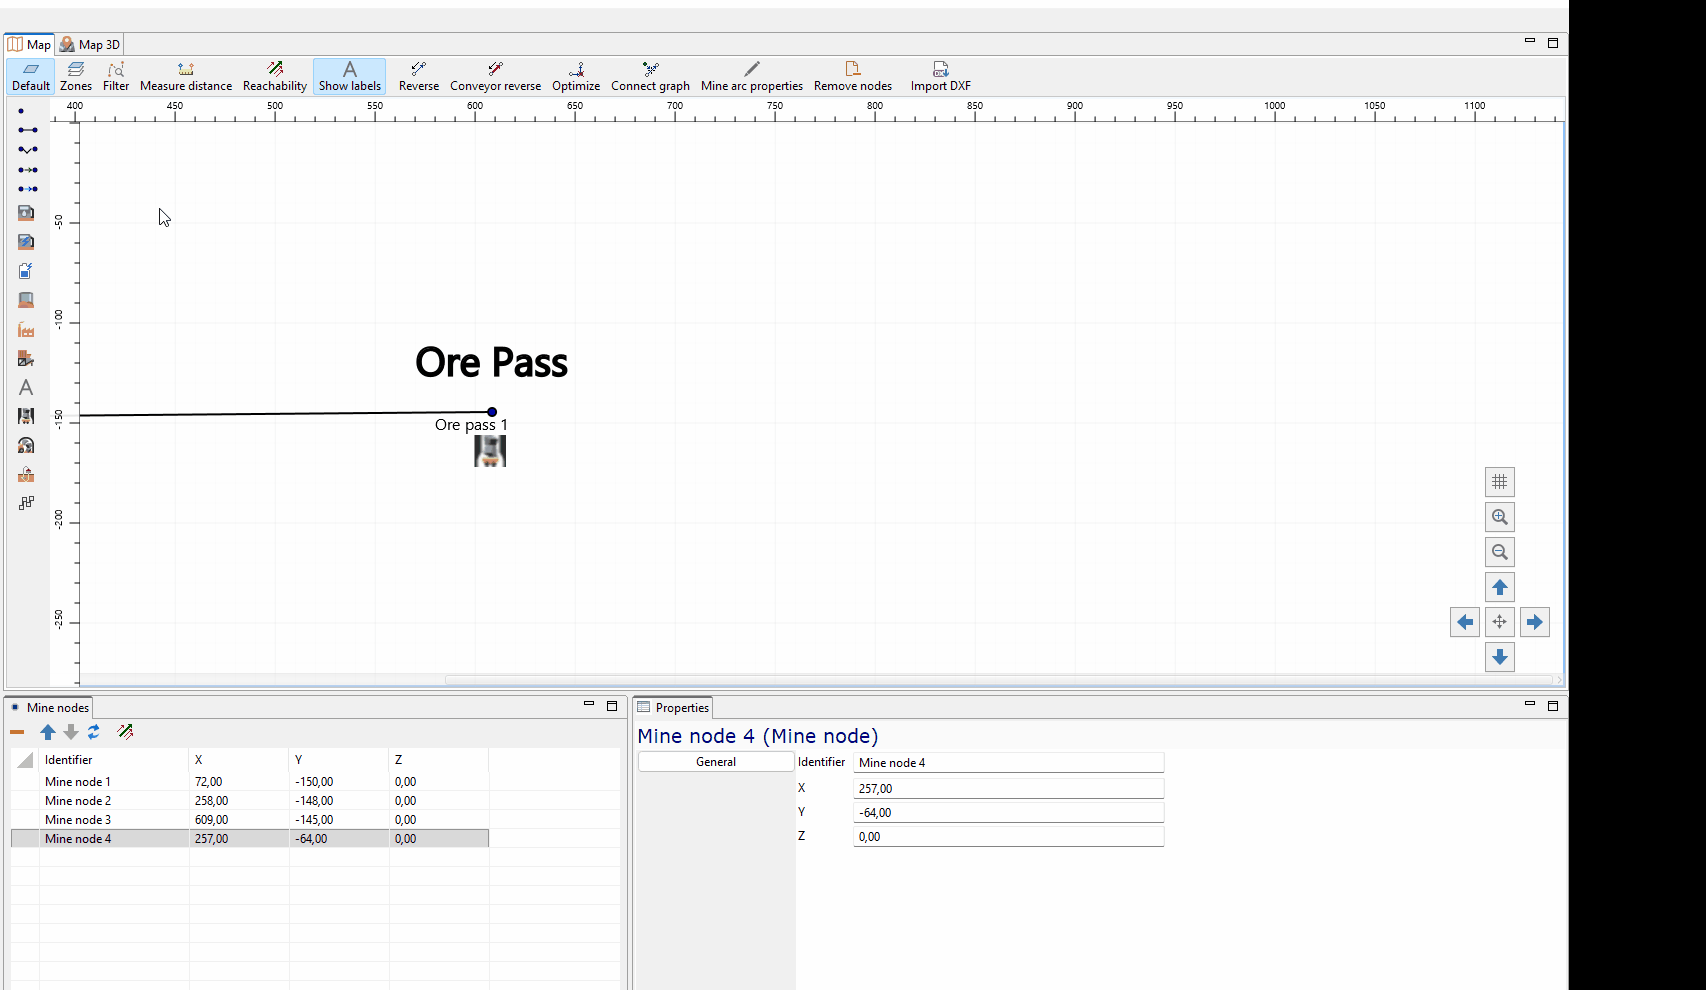Select the fuel station palette icon
The height and width of the screenshot is (990, 1706).
point(26,213)
